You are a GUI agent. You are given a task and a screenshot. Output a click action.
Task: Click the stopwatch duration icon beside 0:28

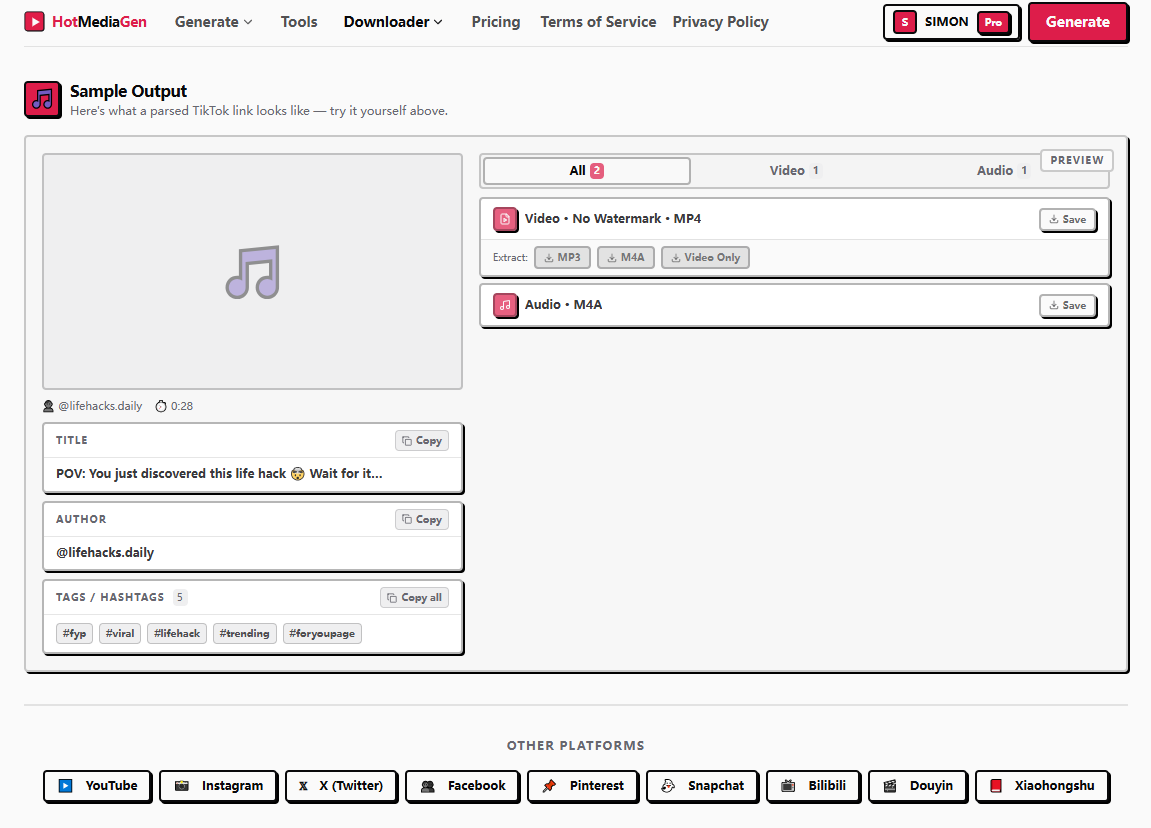click(161, 406)
